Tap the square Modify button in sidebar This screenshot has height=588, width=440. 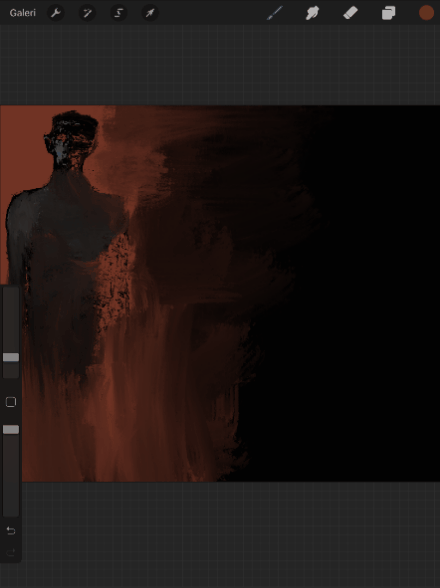11,402
